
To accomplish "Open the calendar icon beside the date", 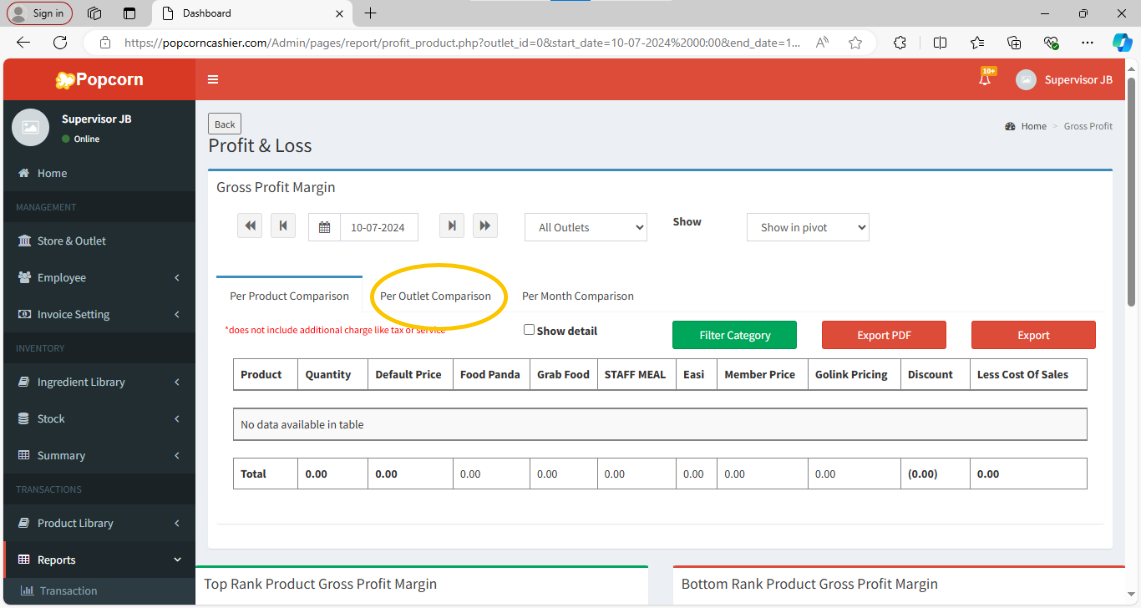I will coord(325,228).
